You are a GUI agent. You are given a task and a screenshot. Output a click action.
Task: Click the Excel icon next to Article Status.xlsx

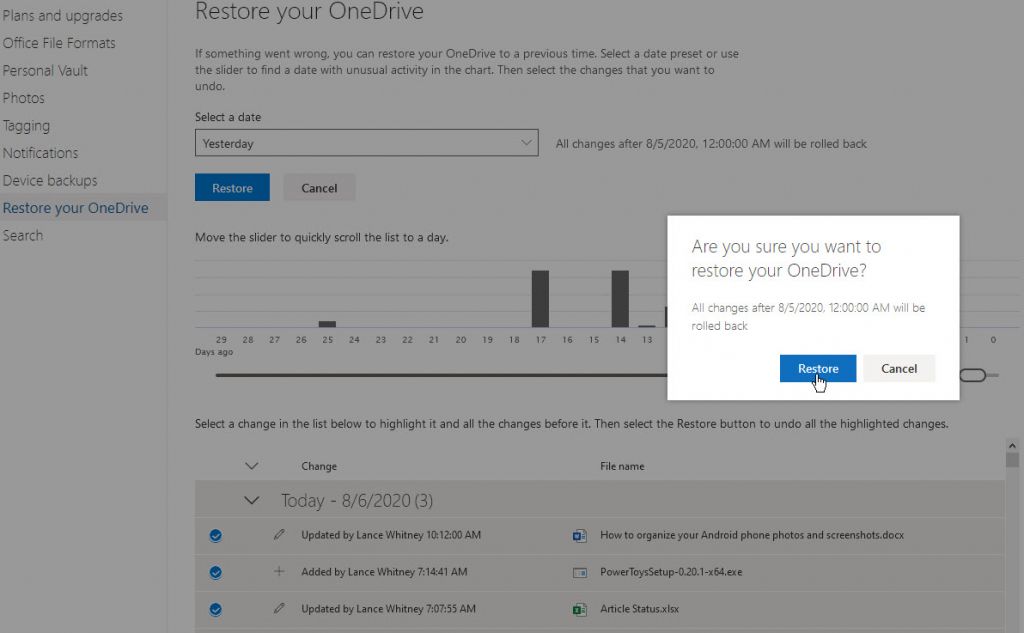click(580, 609)
